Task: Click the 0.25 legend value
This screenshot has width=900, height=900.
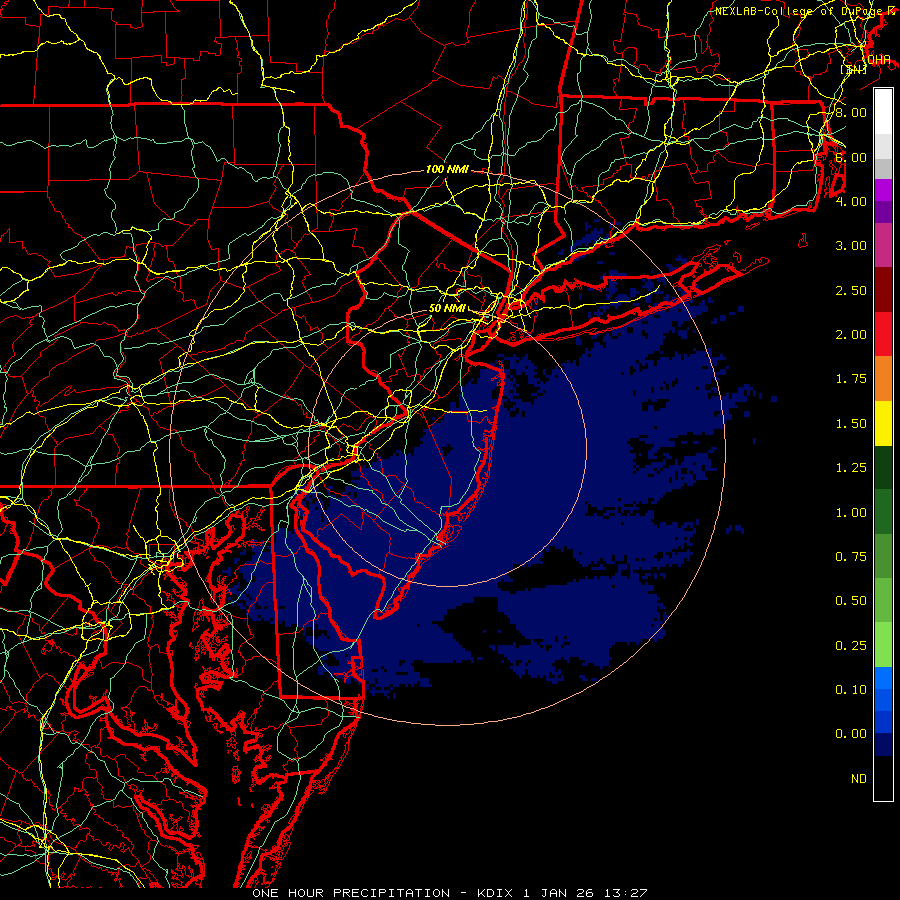Action: pyautogui.click(x=851, y=646)
